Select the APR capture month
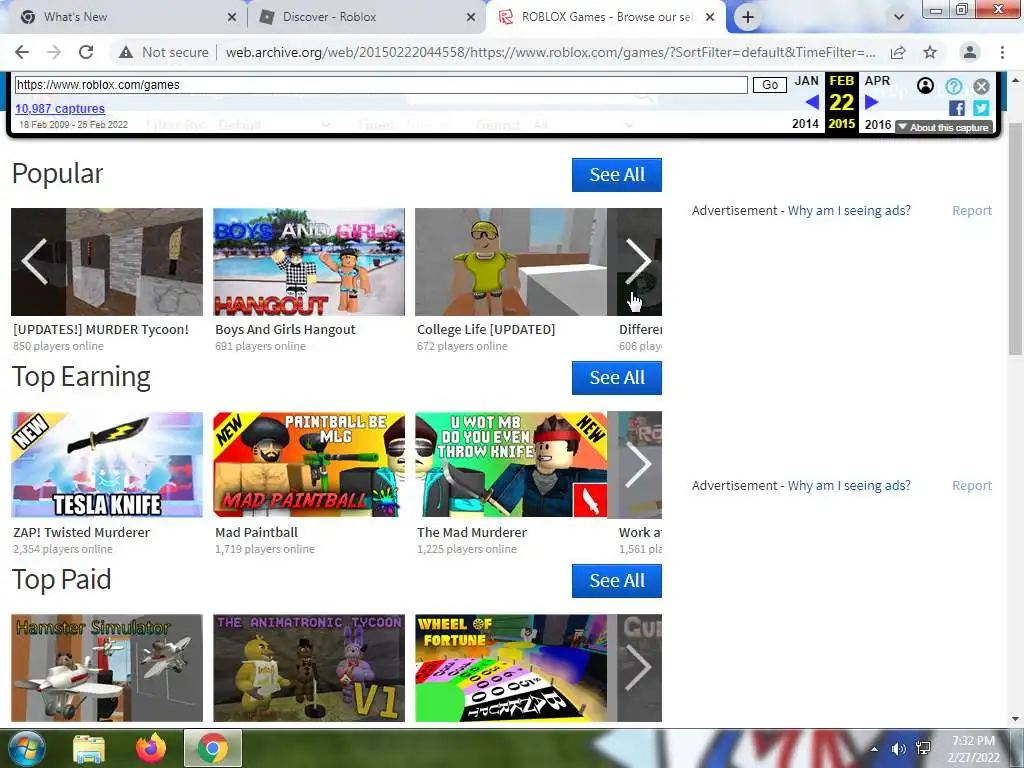 (x=877, y=80)
